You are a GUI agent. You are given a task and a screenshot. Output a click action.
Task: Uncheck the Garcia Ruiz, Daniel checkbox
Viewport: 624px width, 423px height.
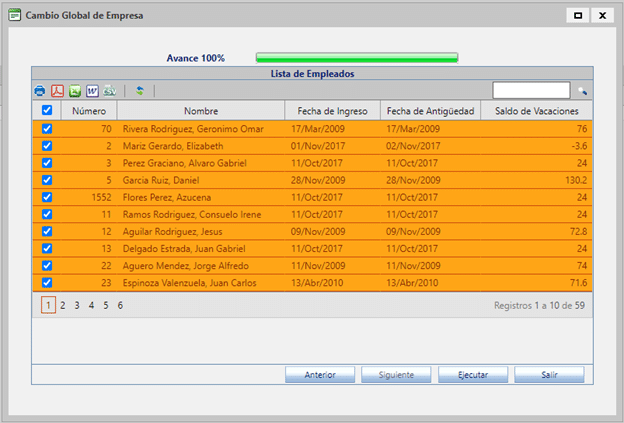tap(47, 180)
